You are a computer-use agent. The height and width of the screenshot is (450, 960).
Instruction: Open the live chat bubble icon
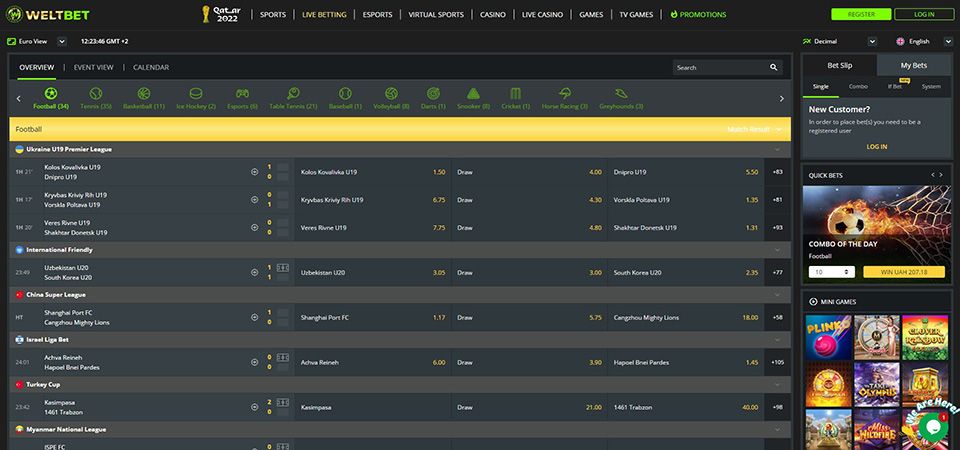pyautogui.click(x=933, y=427)
